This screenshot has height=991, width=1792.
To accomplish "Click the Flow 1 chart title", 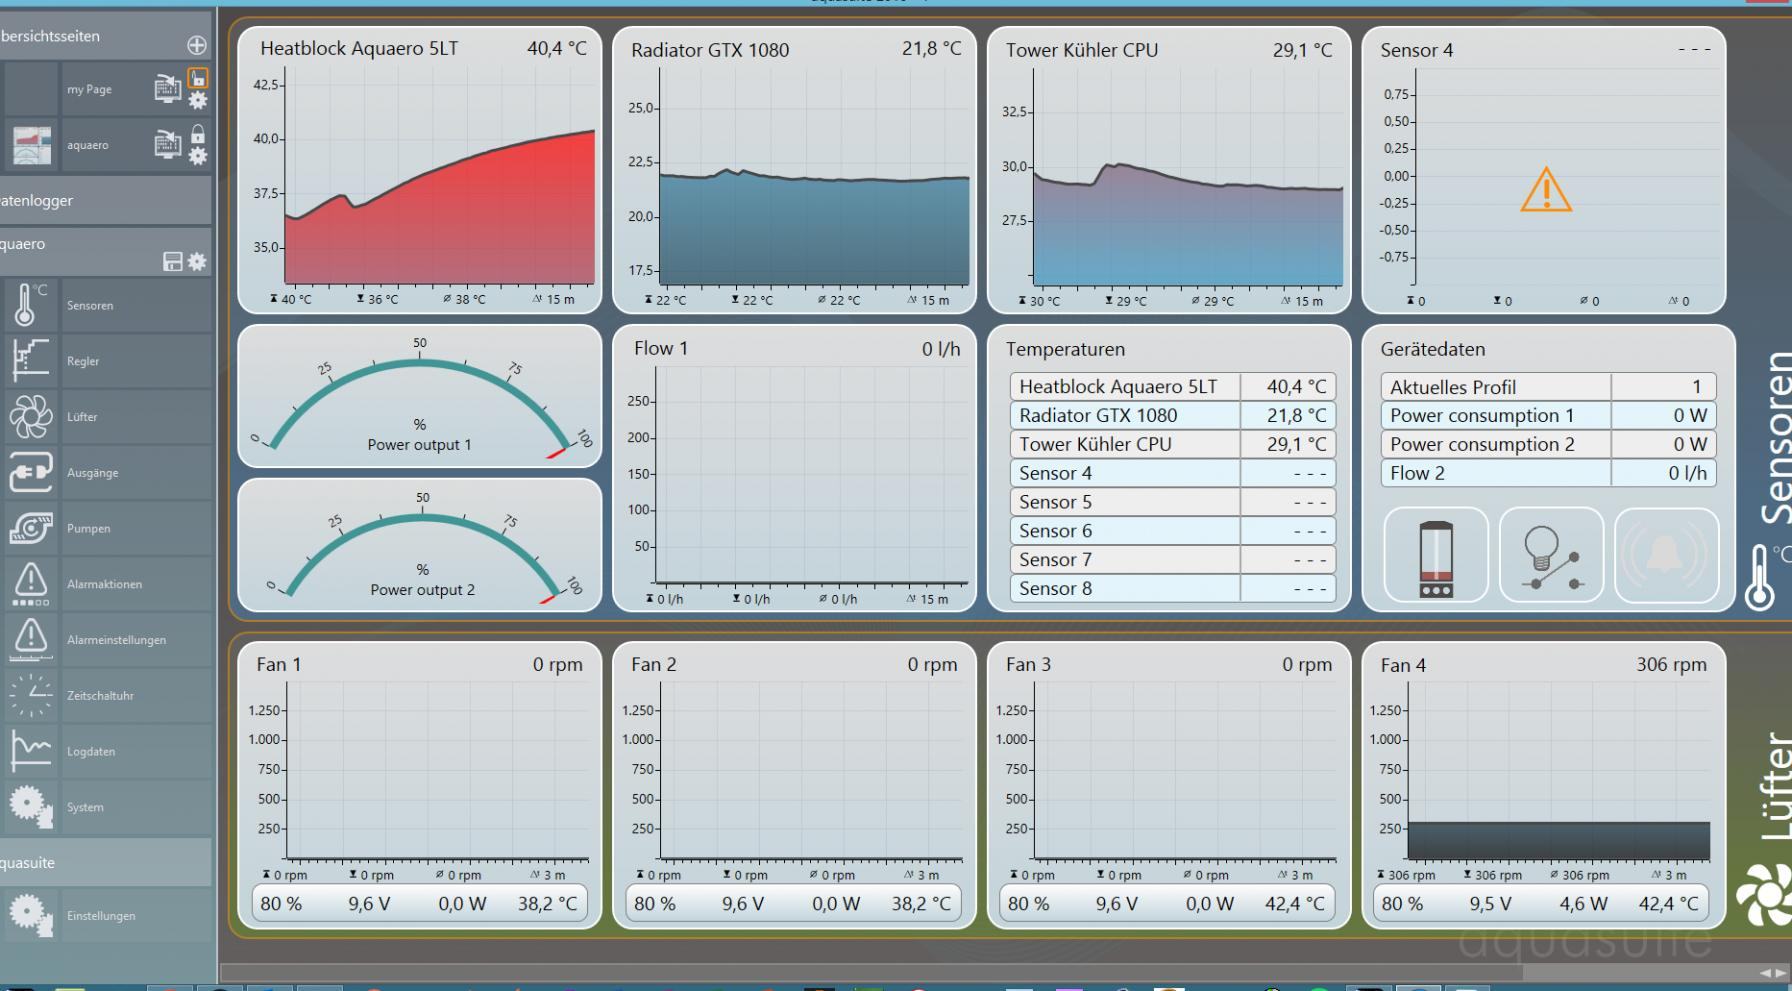I will 661,348.
